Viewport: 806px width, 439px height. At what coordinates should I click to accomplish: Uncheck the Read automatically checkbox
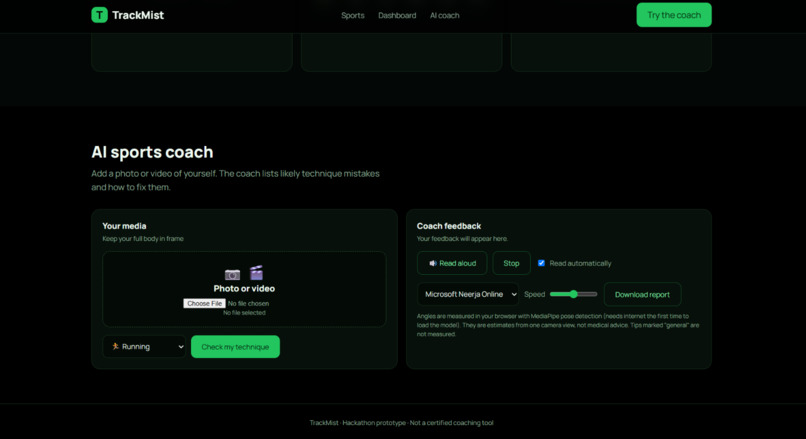point(541,263)
